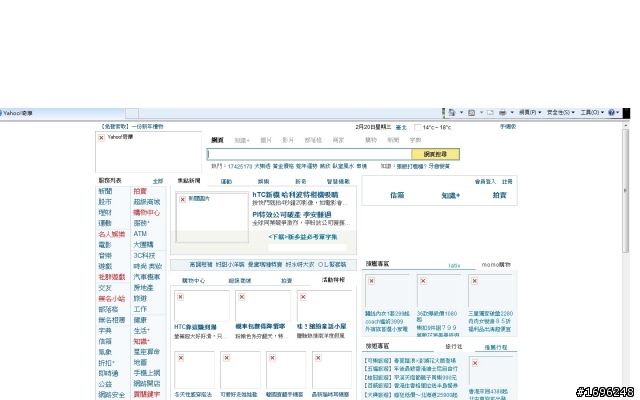Open 汽車機車 in the services list
Viewport: 640px width, 400px height.
[147, 277]
